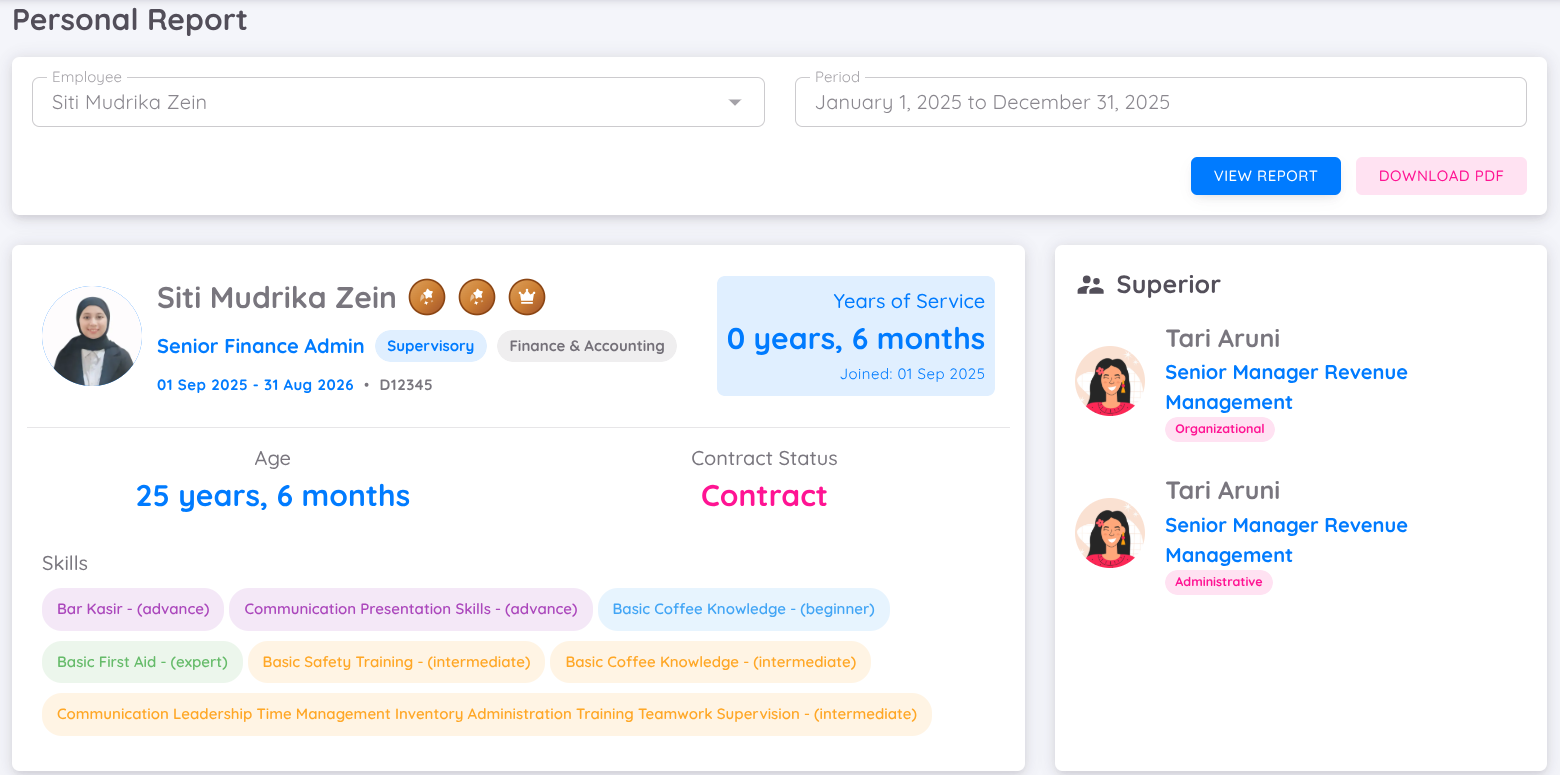Expand the Period date range field

click(x=1160, y=101)
